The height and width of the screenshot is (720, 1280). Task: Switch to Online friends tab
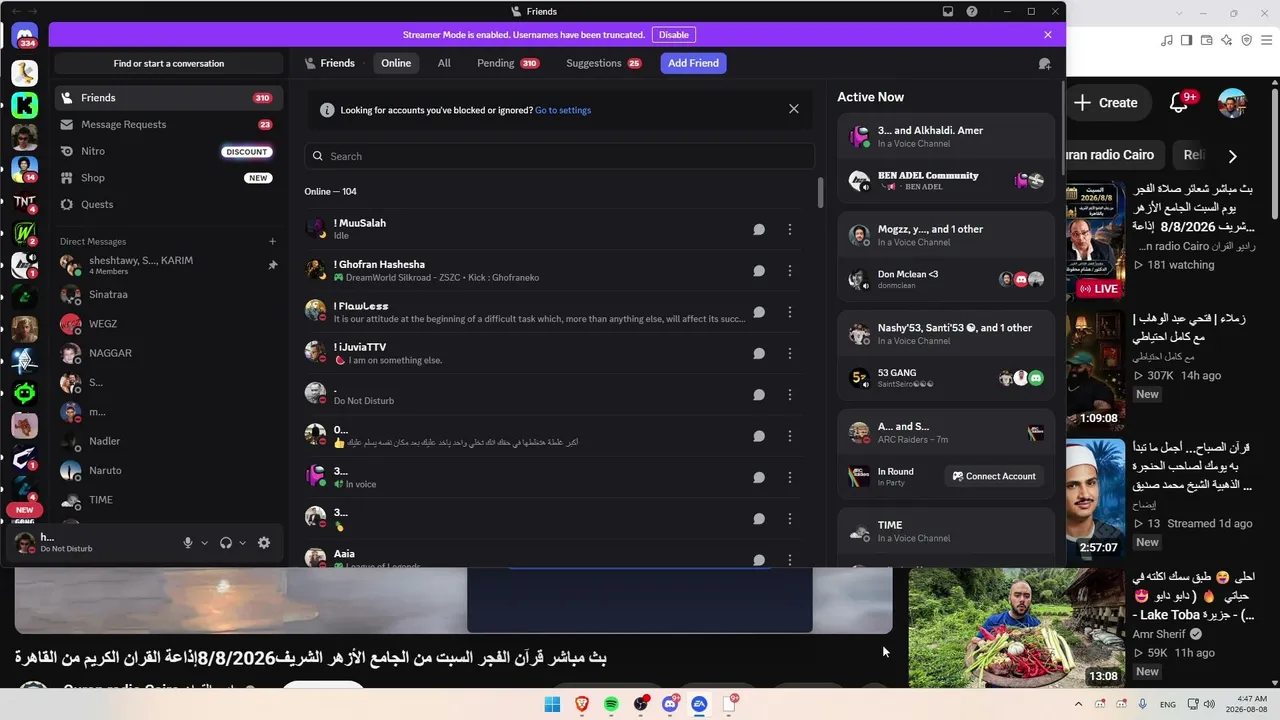click(396, 63)
